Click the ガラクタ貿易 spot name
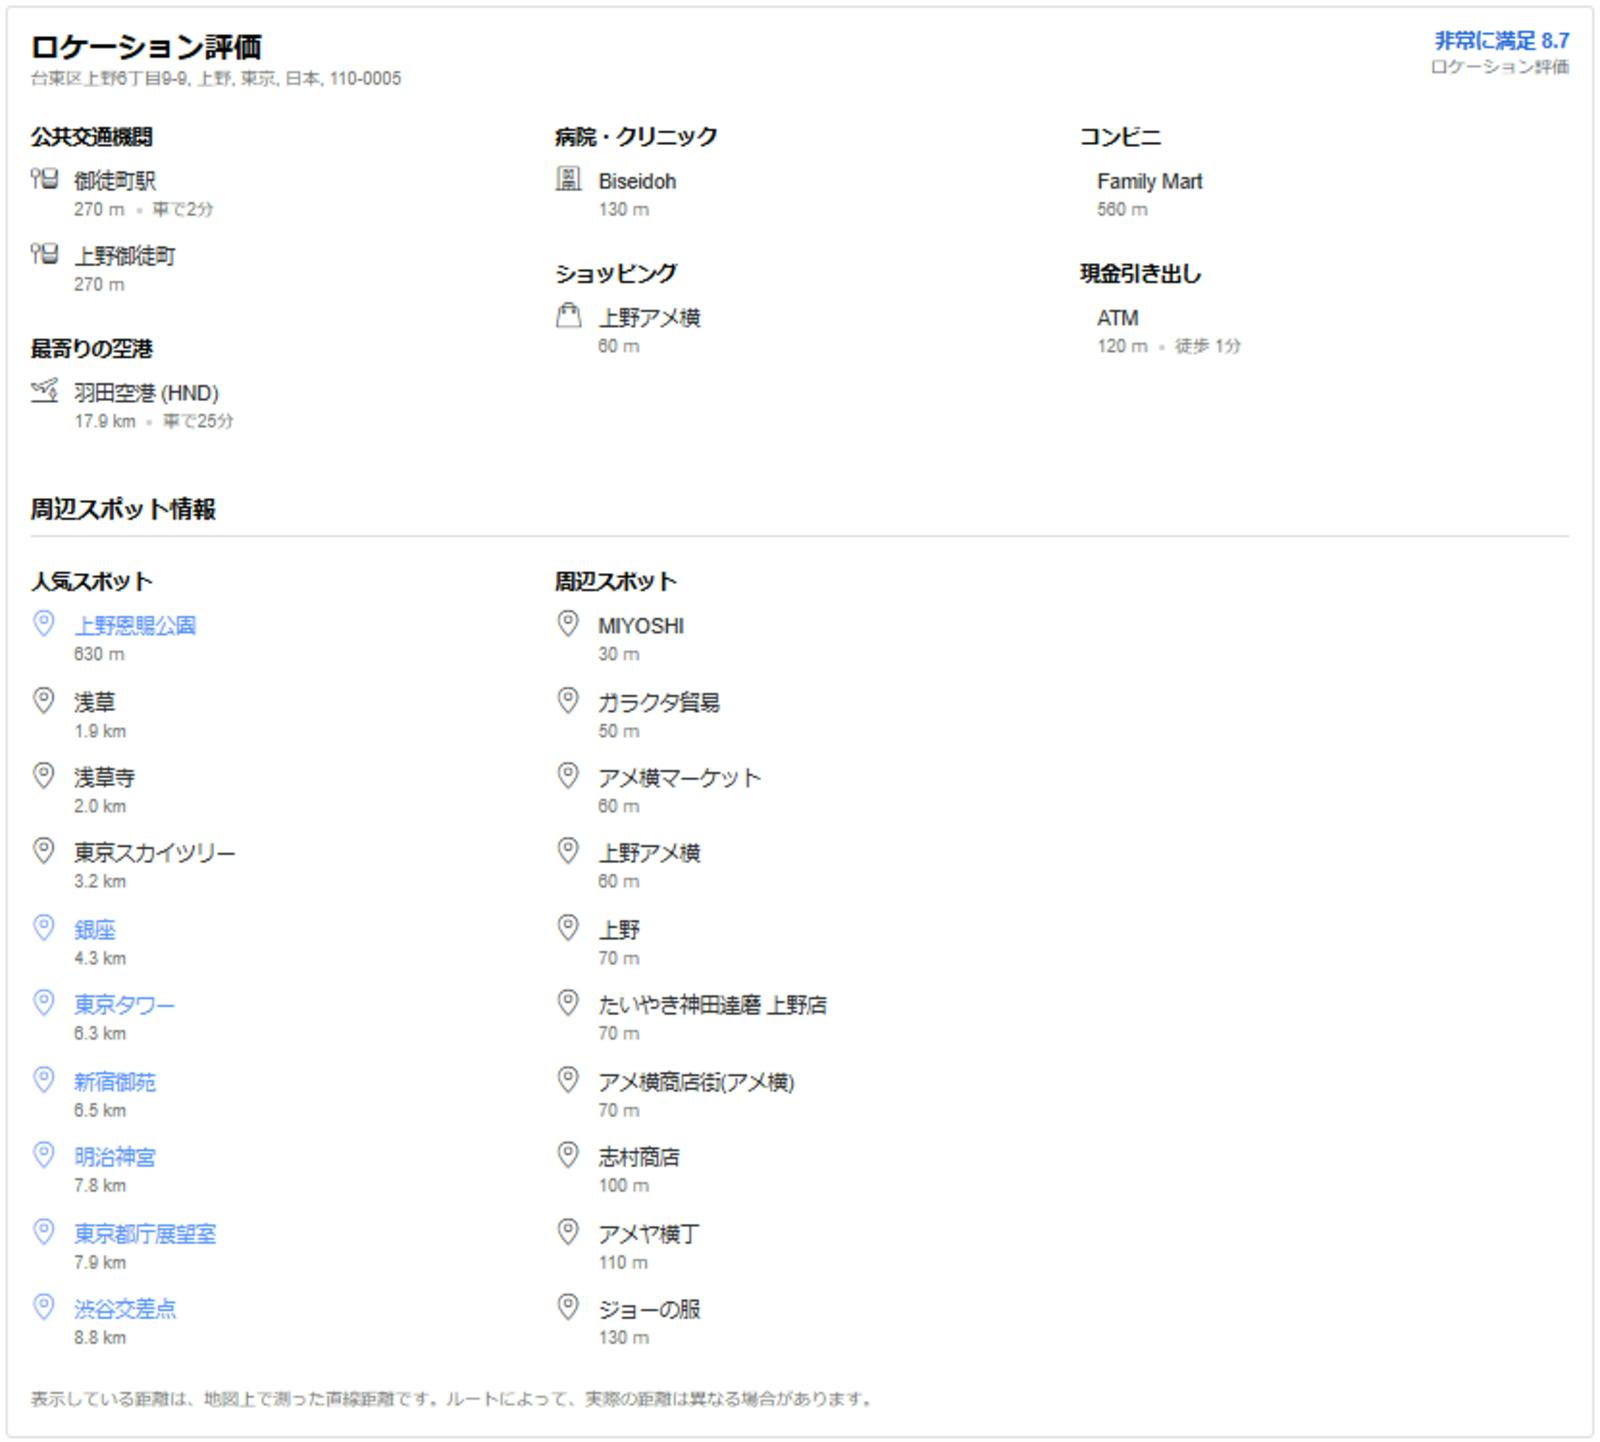 (x=659, y=703)
